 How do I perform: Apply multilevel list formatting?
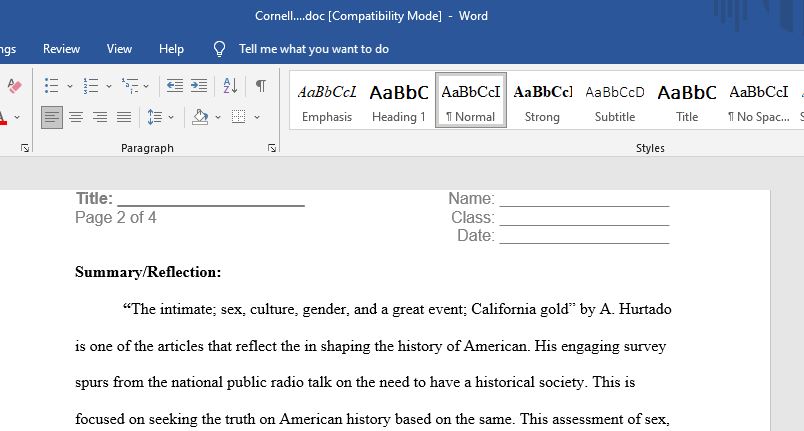pos(130,86)
